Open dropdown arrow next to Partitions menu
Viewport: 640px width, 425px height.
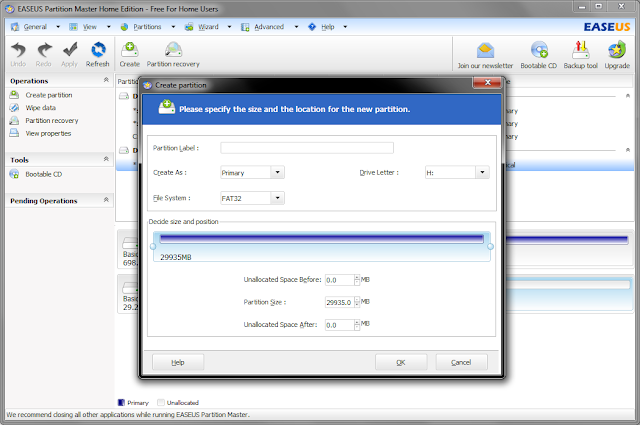click(173, 27)
